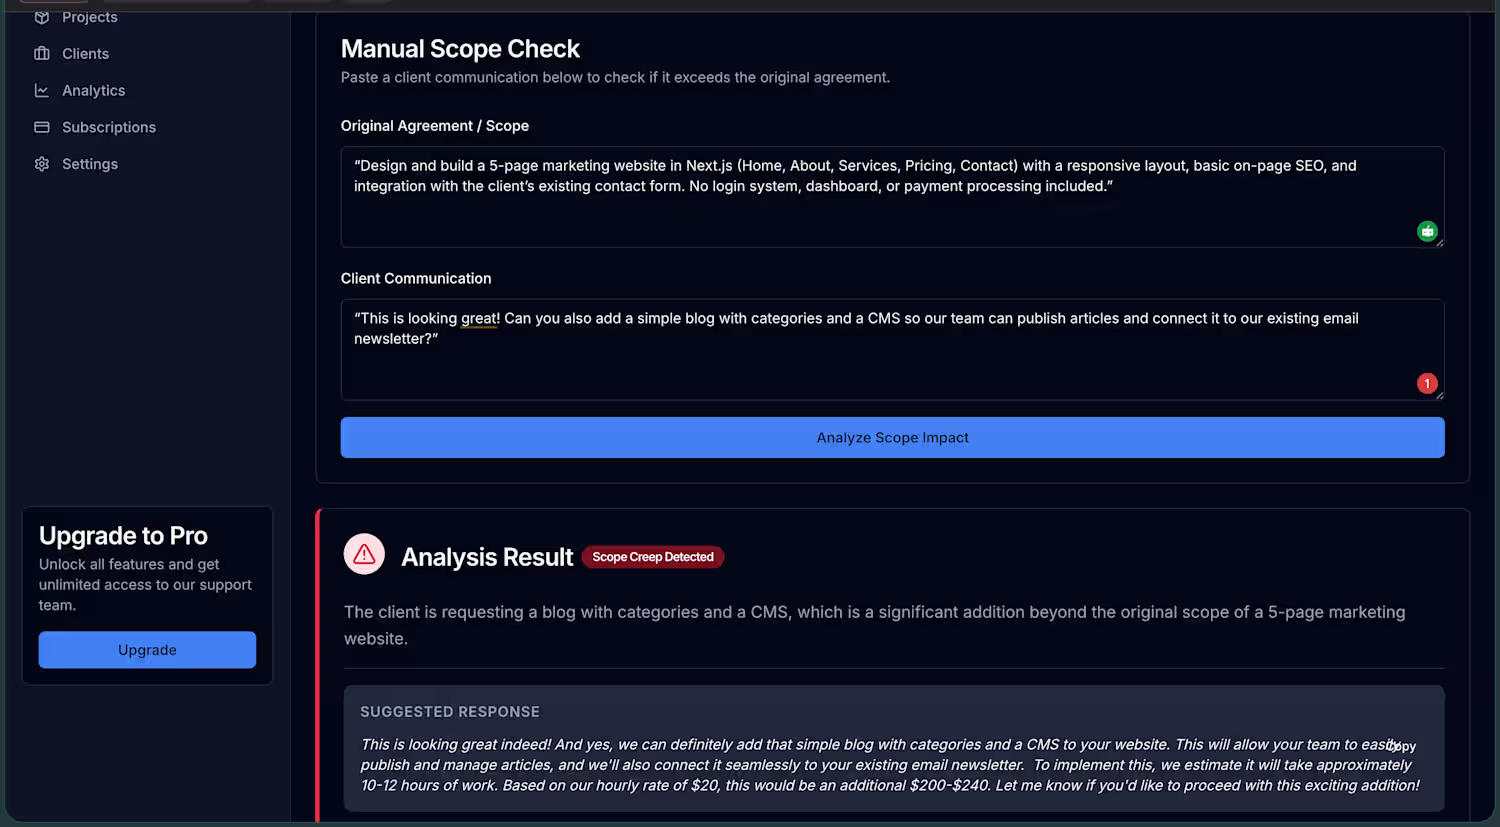Click the Analyze Scope Impact button
1500x827 pixels.
tap(892, 437)
